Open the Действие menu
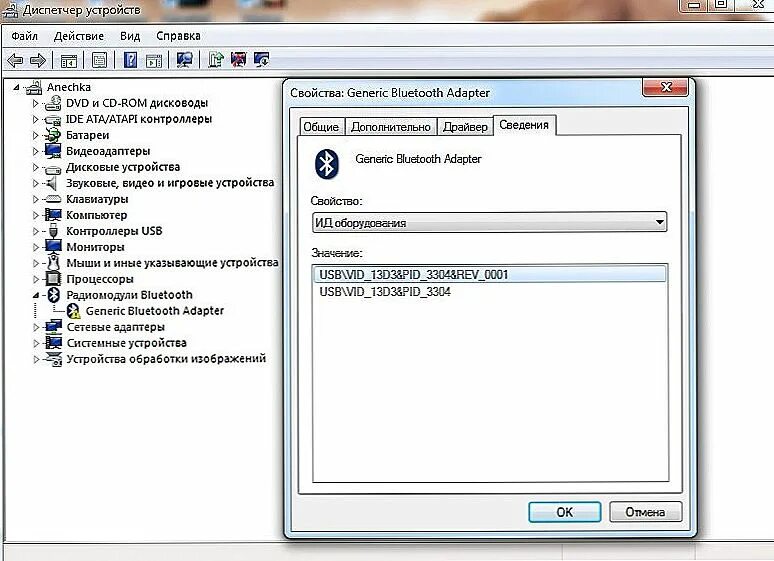 [x=79, y=36]
